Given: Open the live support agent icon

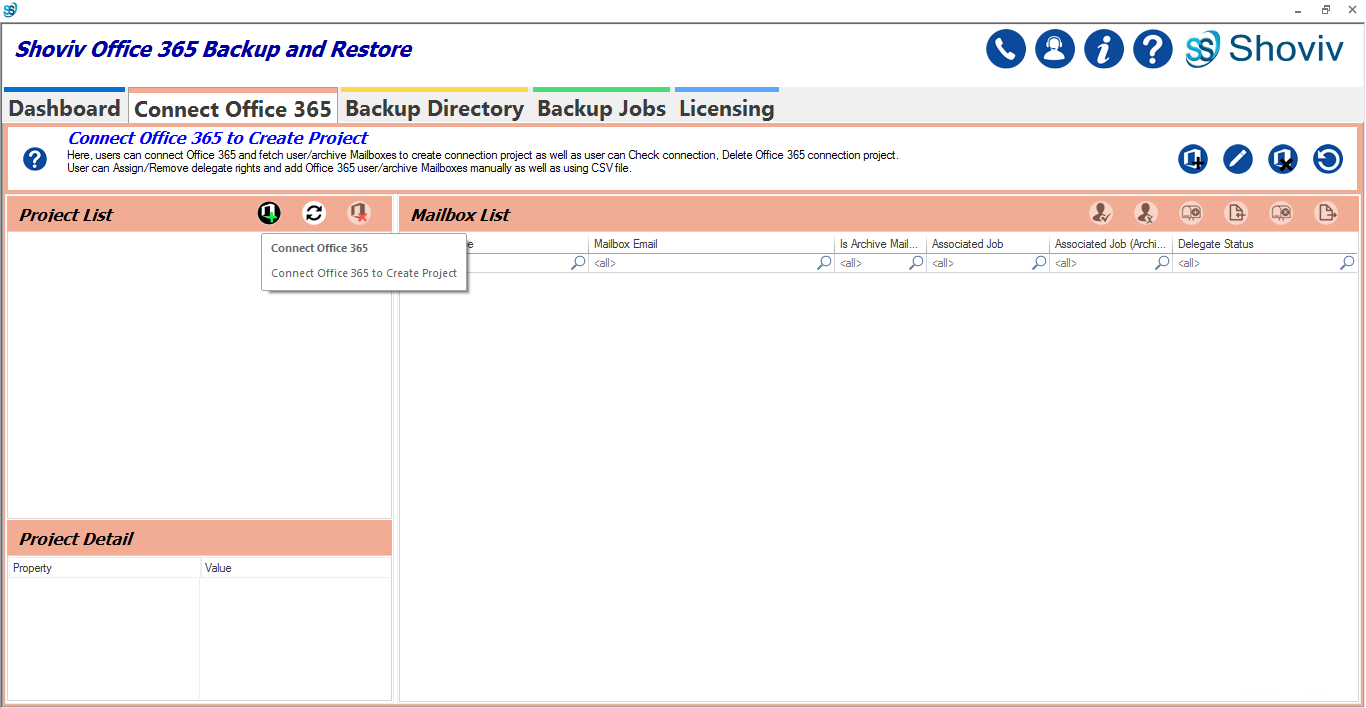Looking at the screenshot, I should (1055, 49).
